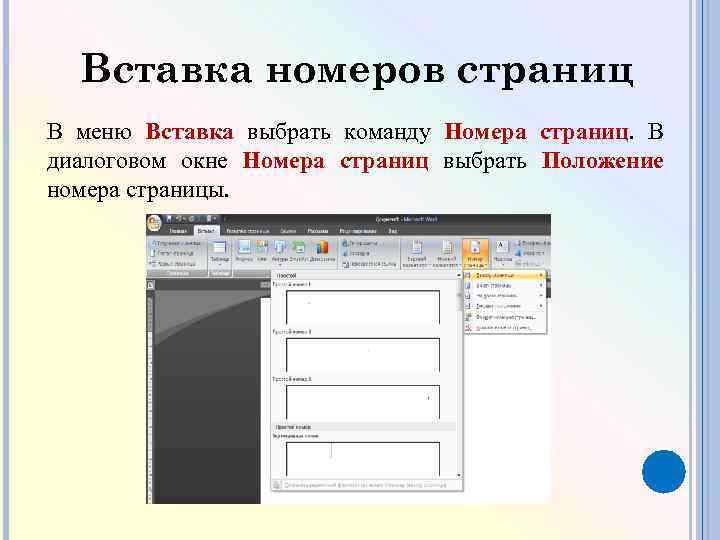
Task: Open the Рассылки ribbon tab
Action: tap(318, 231)
